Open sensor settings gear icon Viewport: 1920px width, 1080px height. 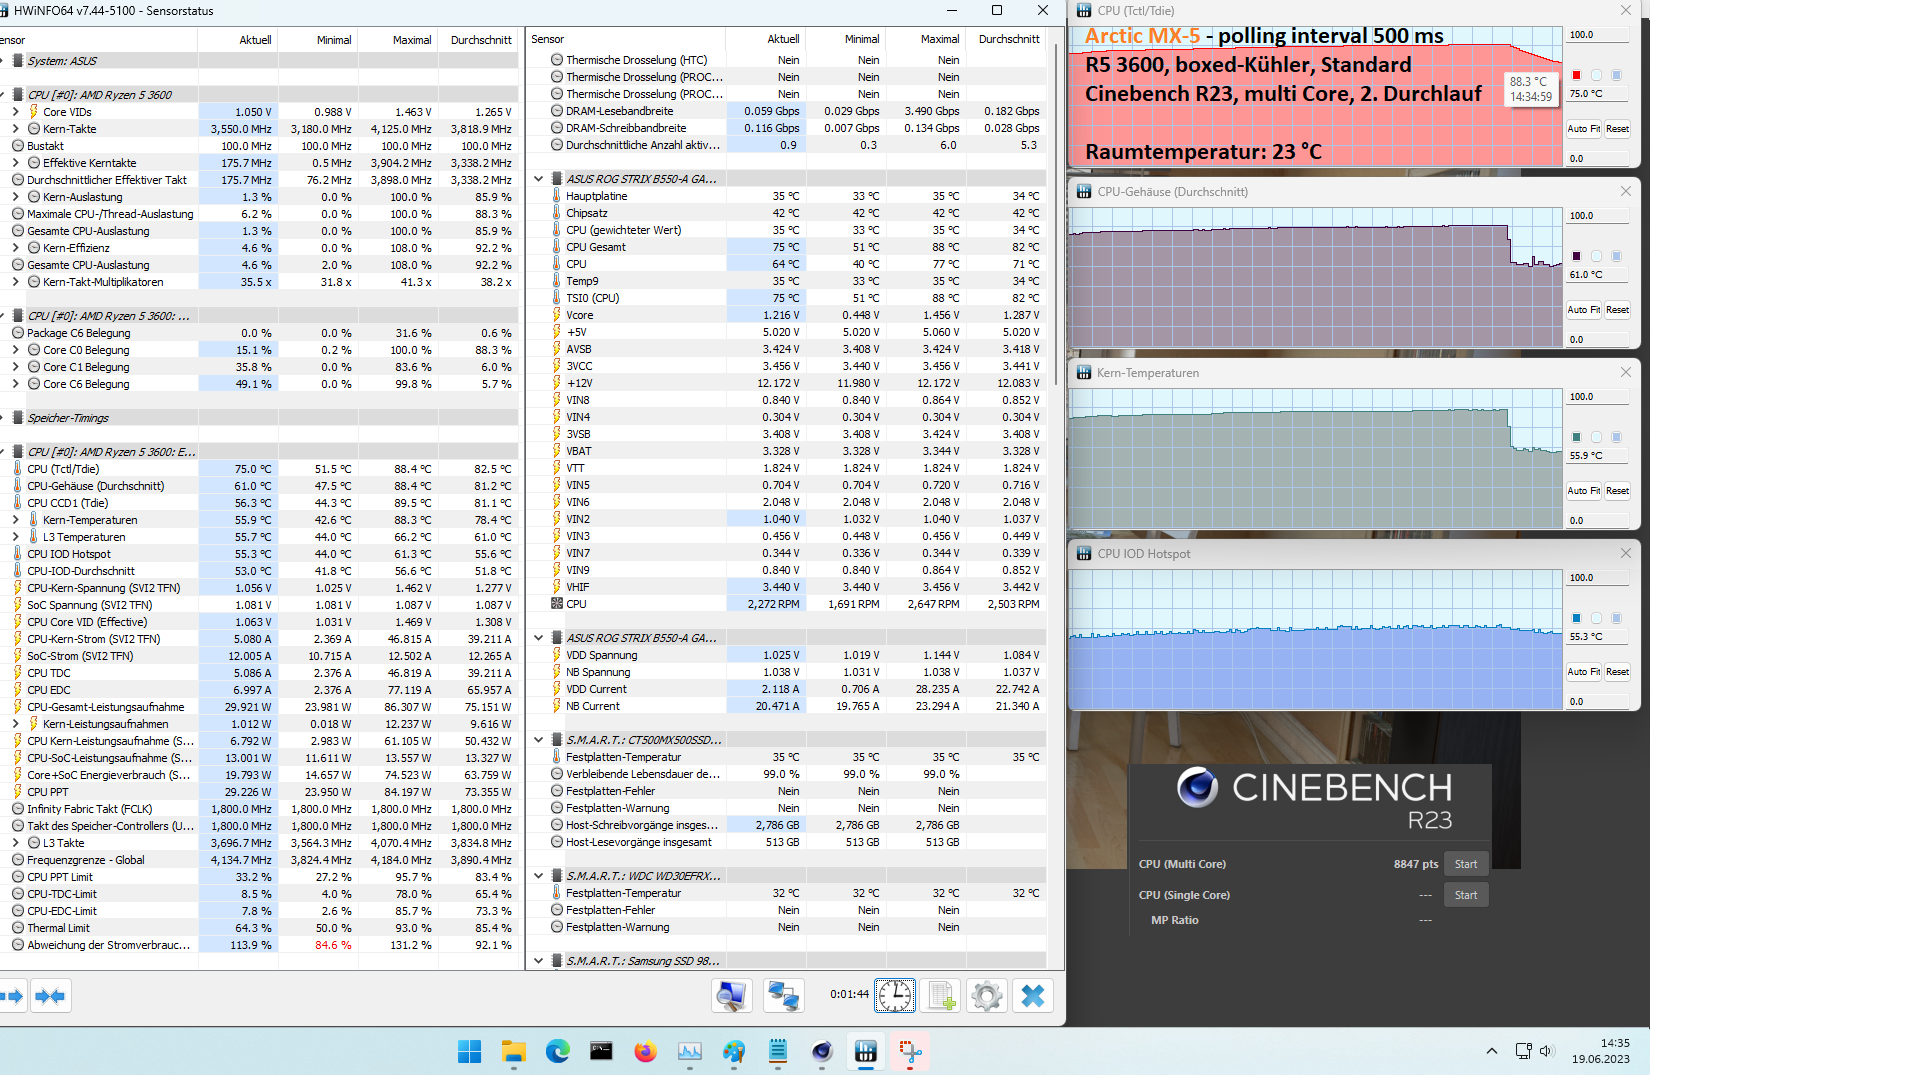click(x=986, y=996)
